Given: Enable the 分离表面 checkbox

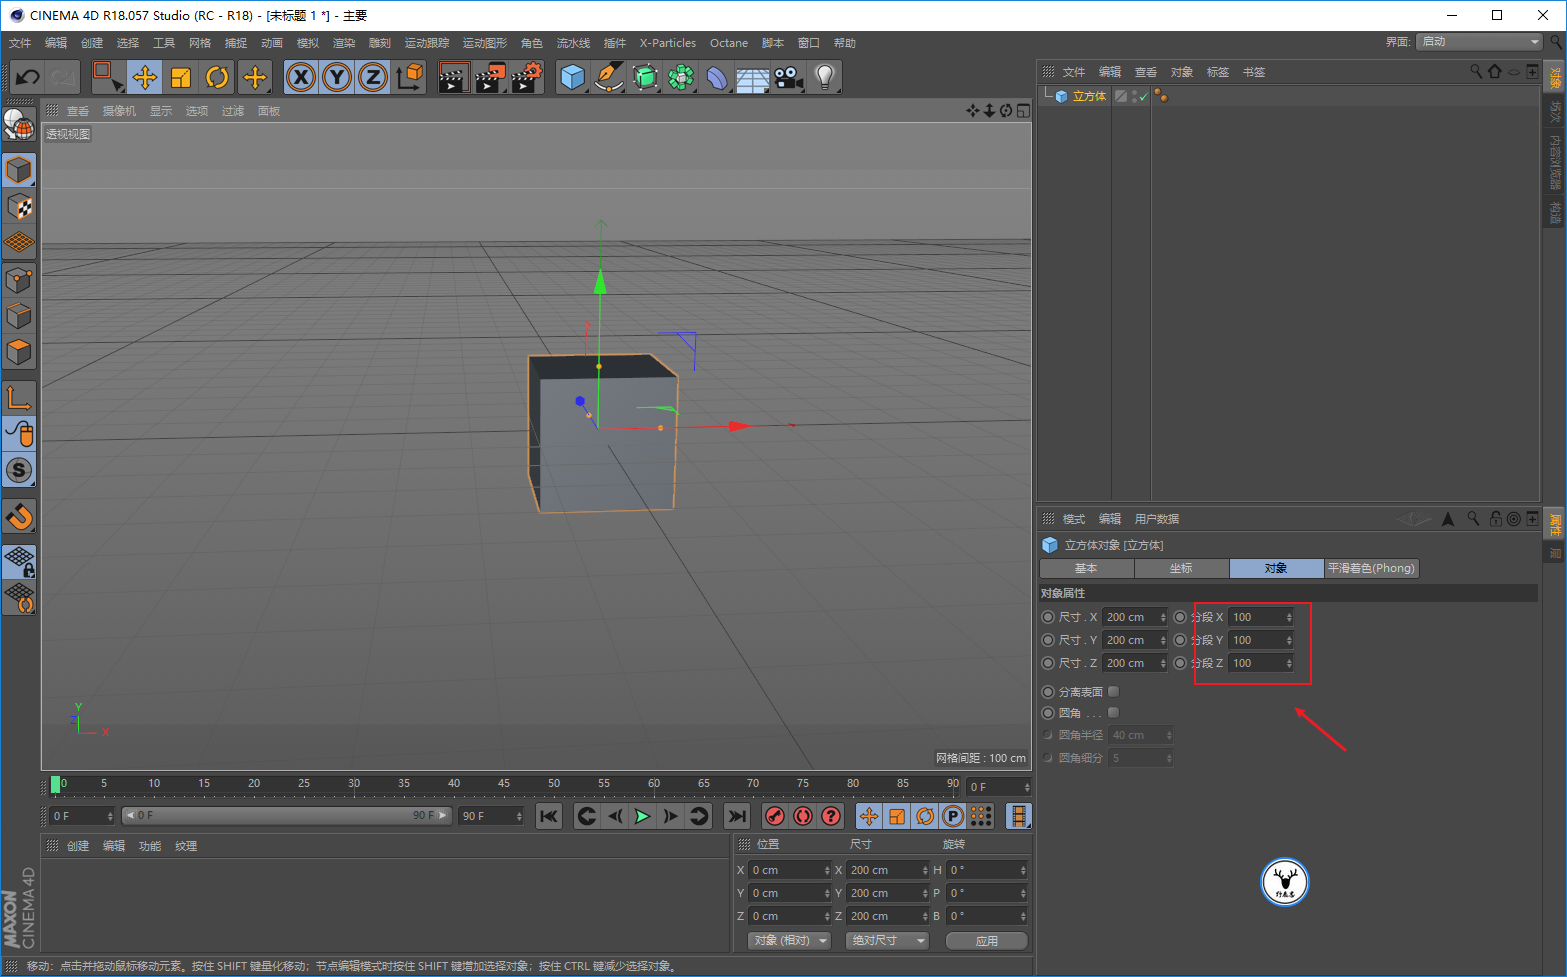Looking at the screenshot, I should point(1113,691).
